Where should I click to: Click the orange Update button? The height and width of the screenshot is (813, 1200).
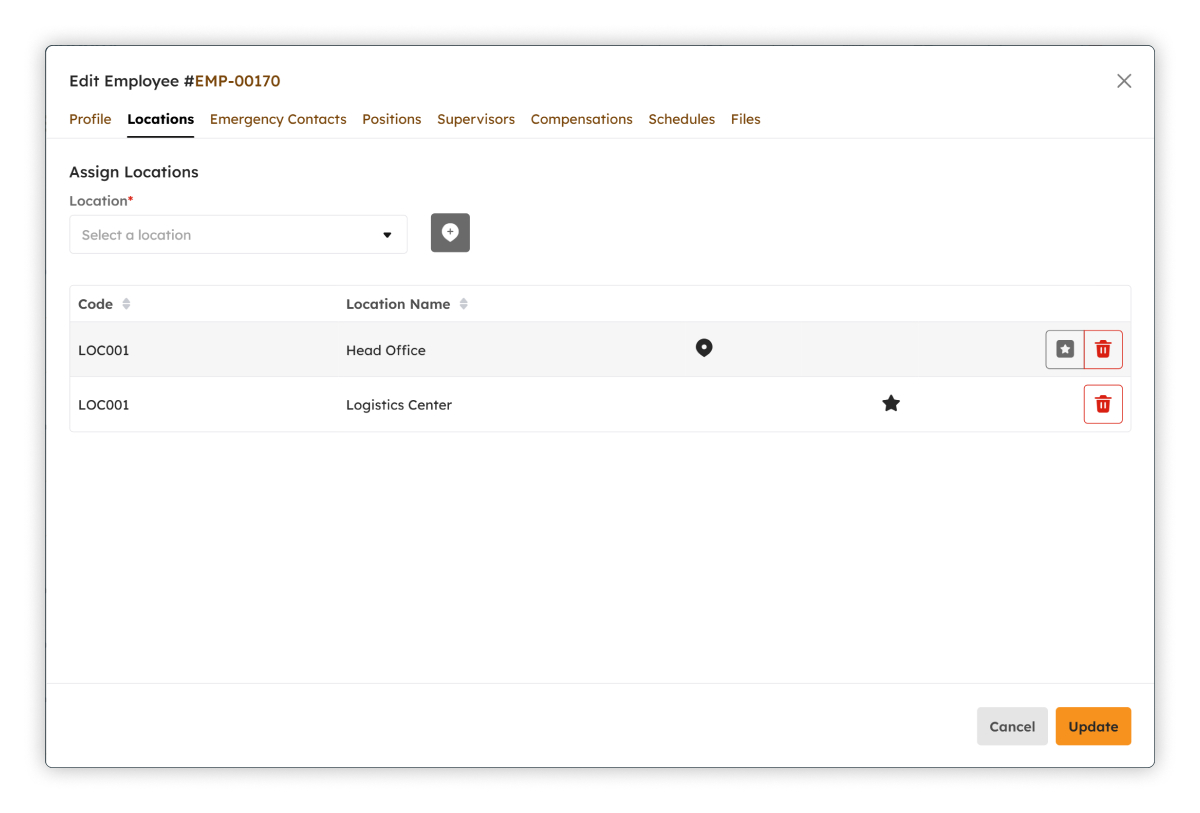point(1093,727)
